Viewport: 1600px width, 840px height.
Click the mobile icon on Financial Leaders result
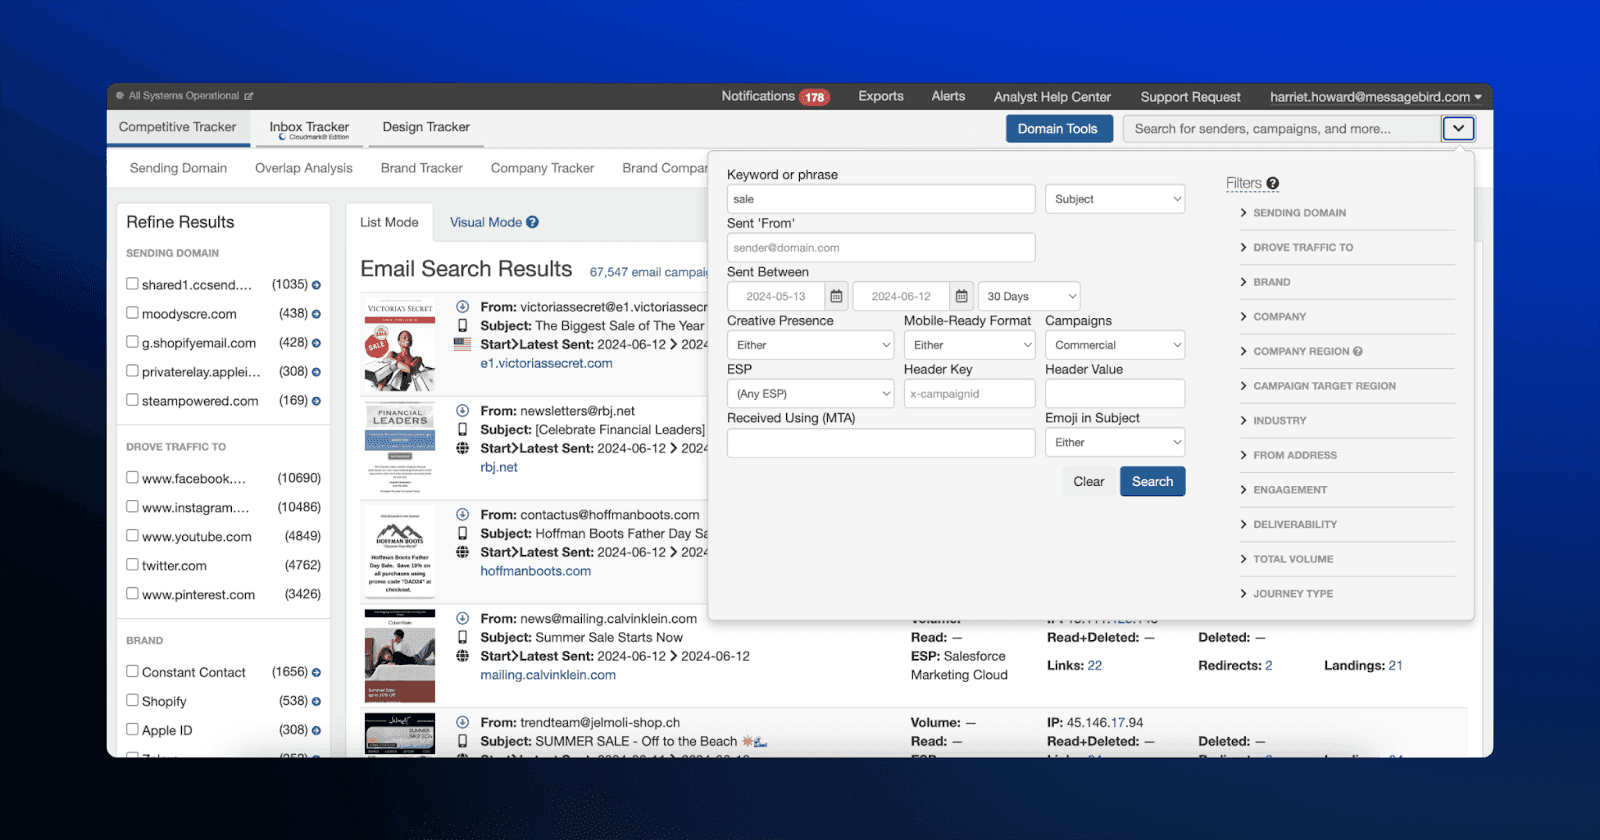click(462, 430)
